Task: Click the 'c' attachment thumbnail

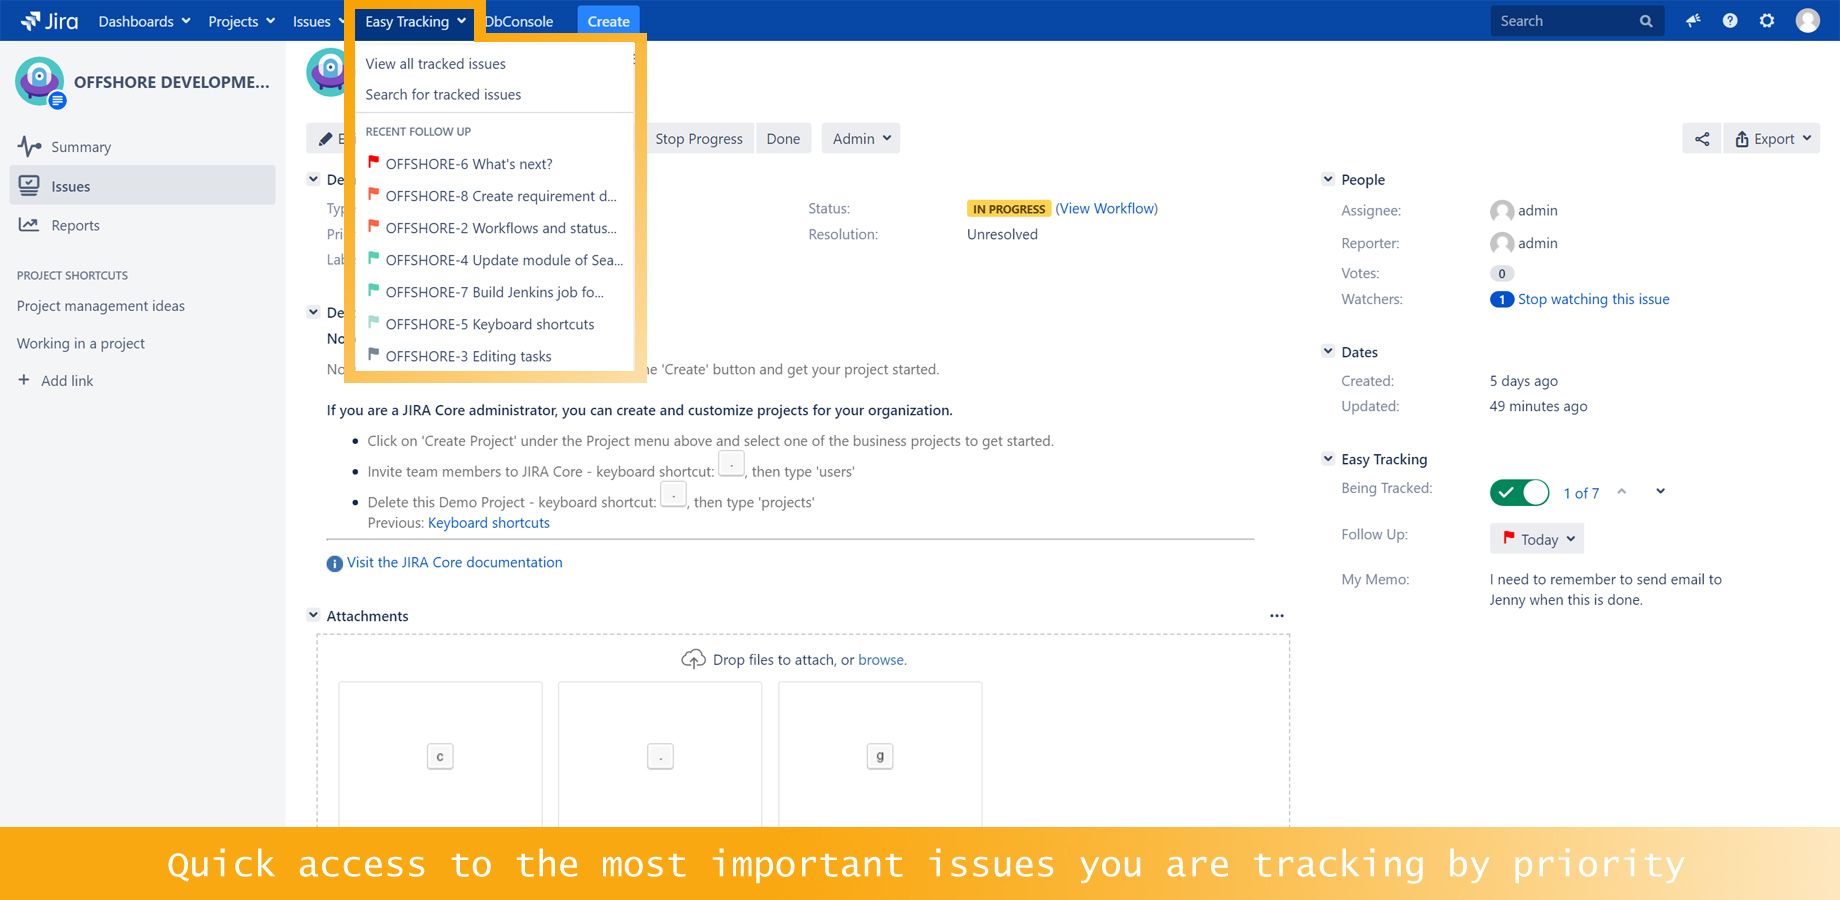Action: coord(440,755)
